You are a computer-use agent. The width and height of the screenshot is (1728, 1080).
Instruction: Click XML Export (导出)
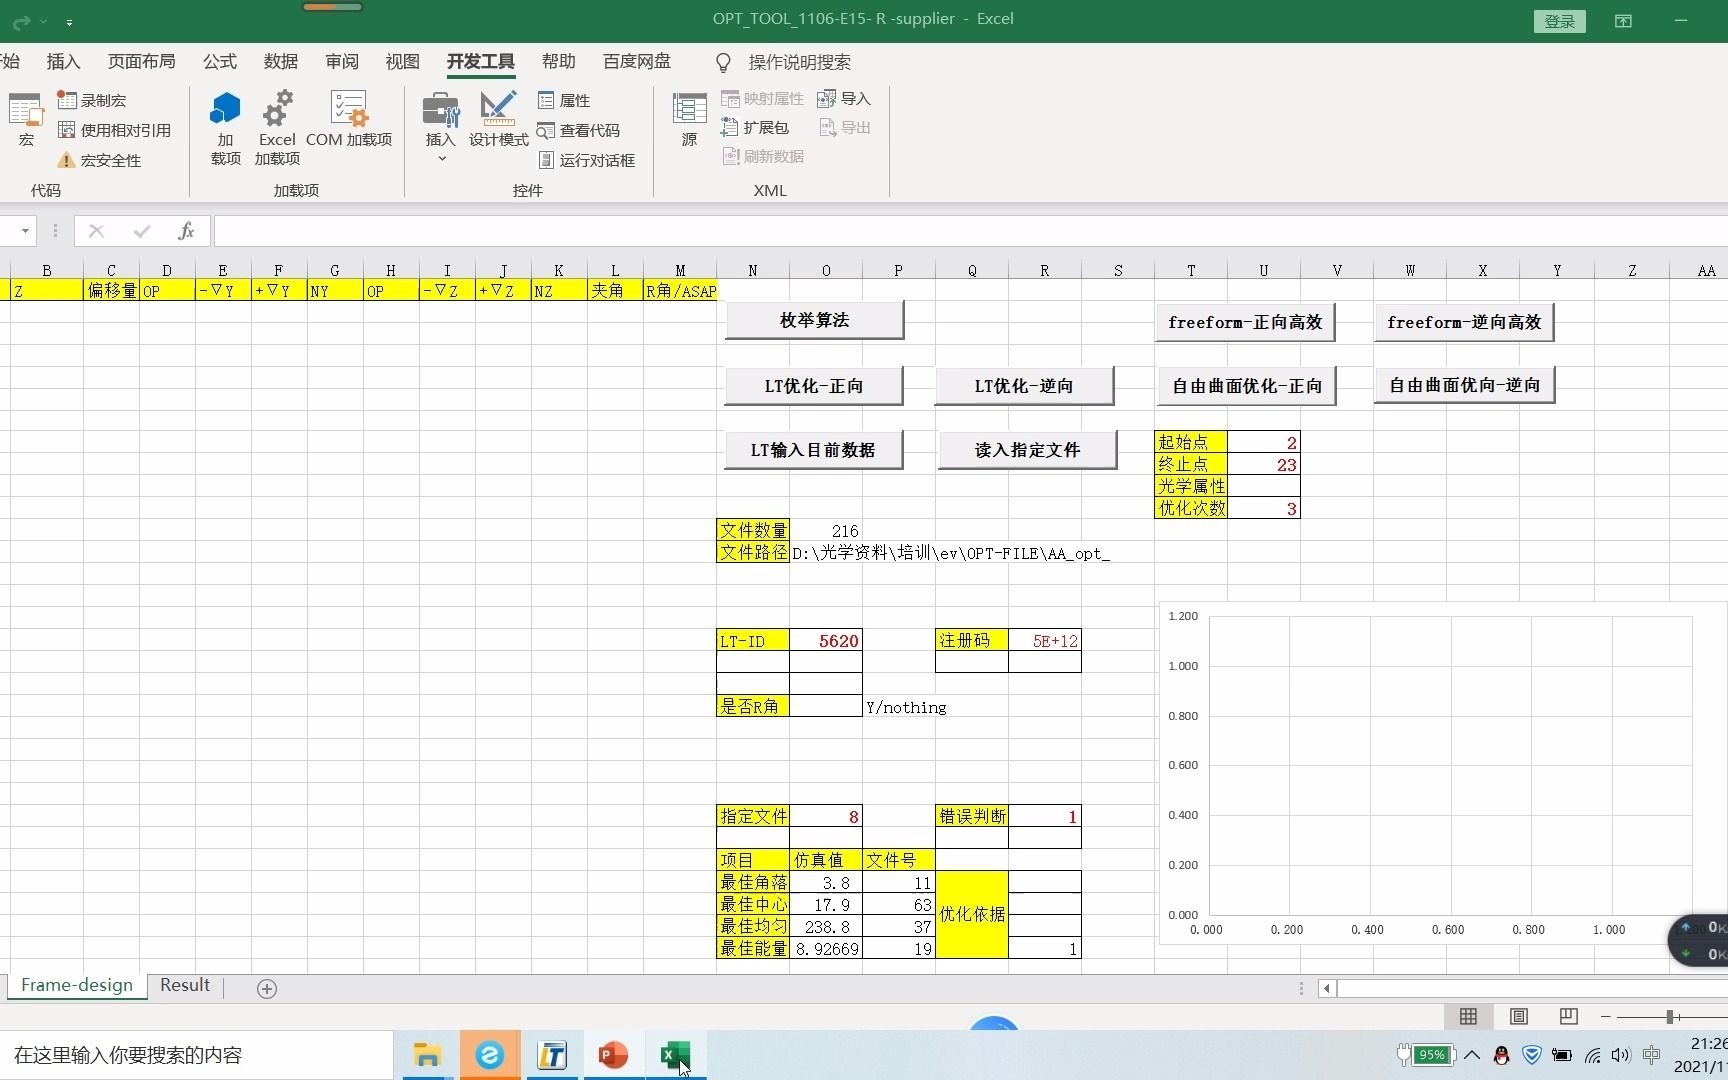click(844, 128)
